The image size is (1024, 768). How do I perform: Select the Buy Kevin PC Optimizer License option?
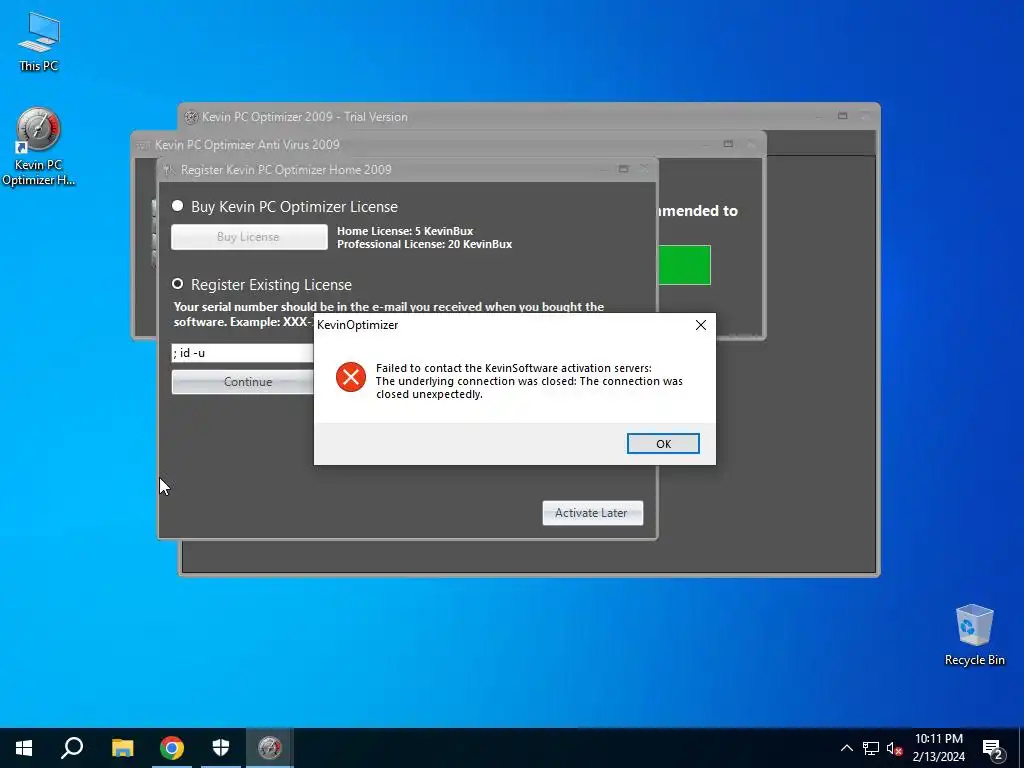click(x=178, y=206)
